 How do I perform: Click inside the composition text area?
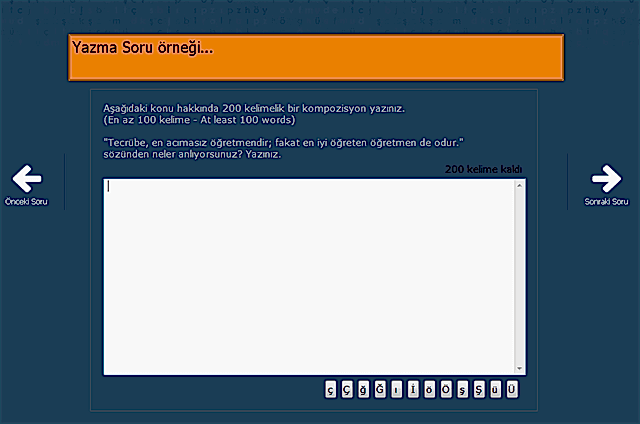coord(308,276)
